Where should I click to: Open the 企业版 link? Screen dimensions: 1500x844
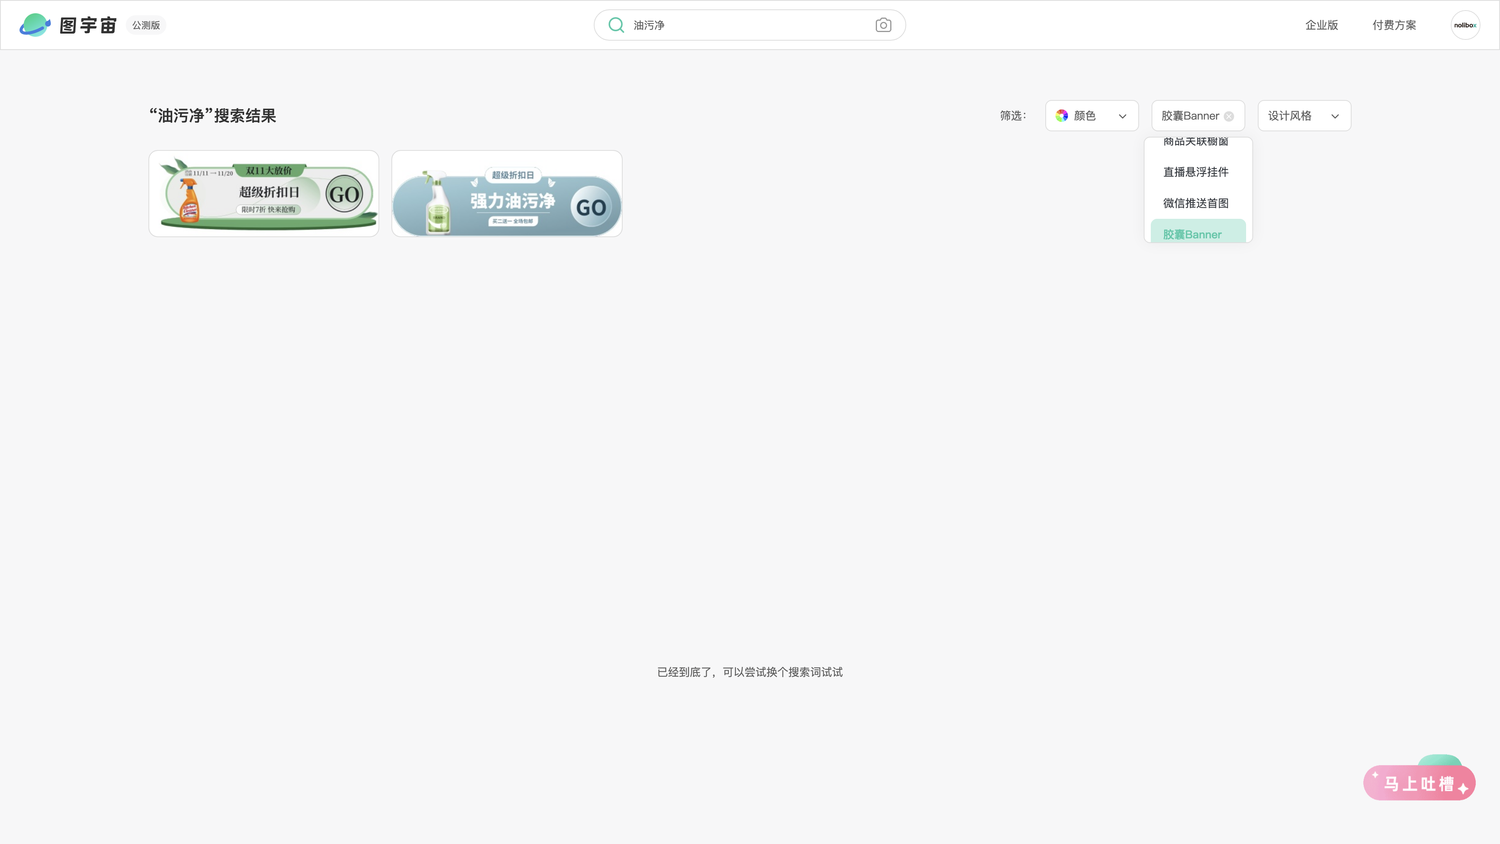(x=1321, y=25)
